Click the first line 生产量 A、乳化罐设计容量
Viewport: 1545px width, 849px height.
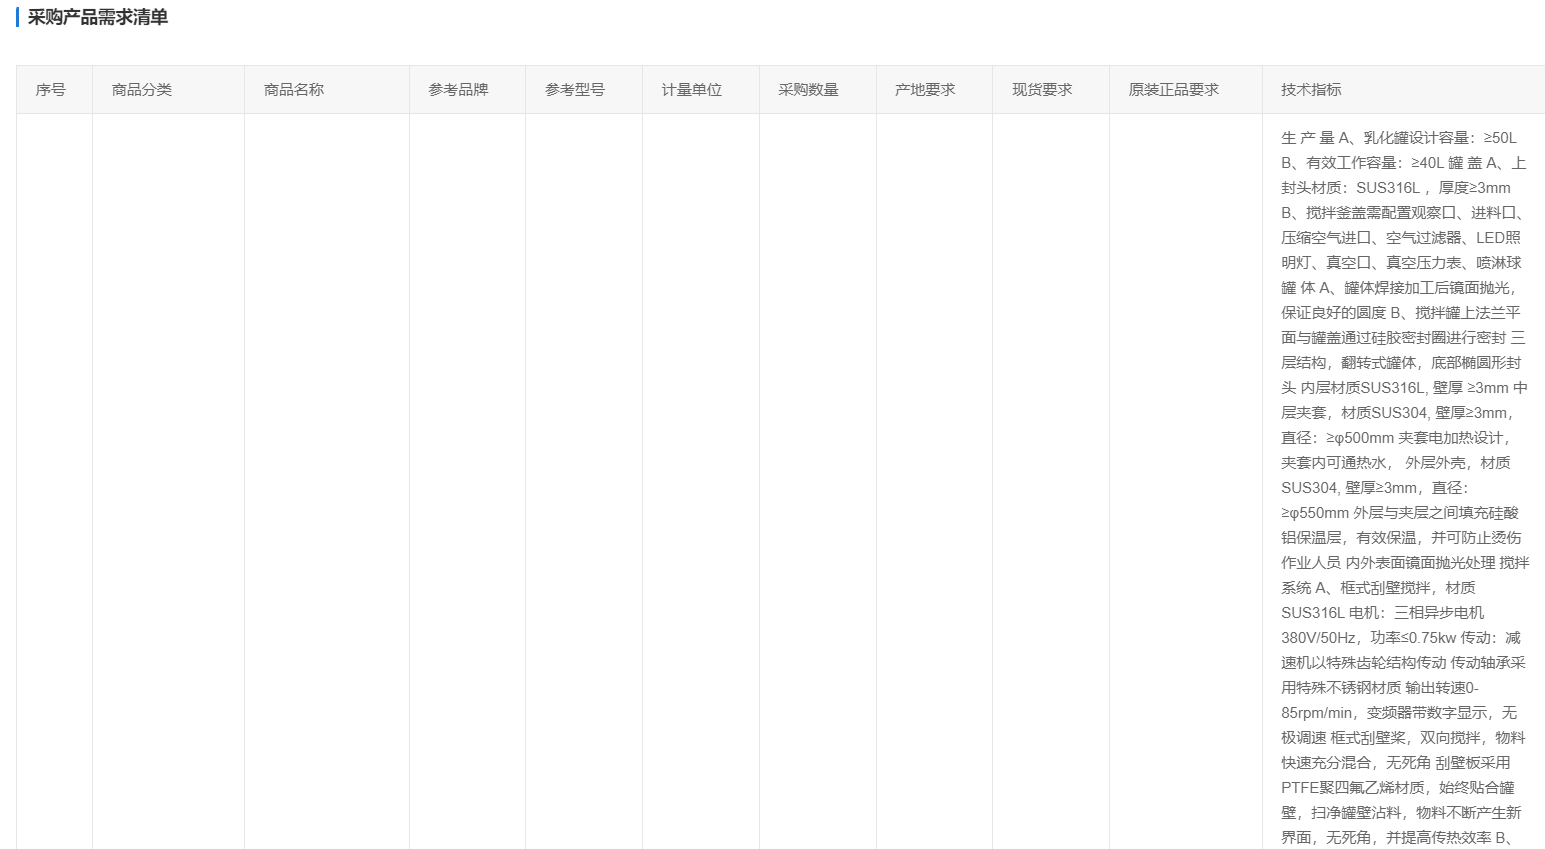click(1398, 138)
